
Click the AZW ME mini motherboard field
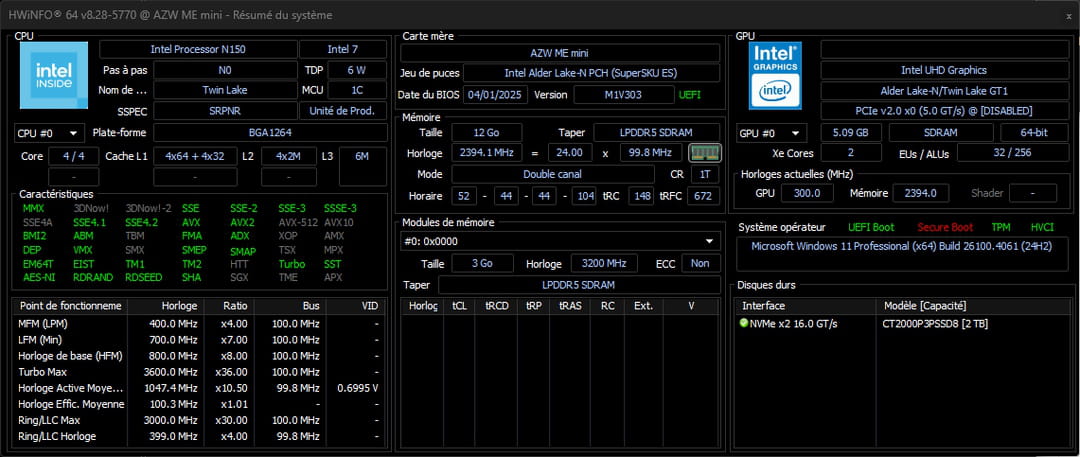click(x=560, y=52)
